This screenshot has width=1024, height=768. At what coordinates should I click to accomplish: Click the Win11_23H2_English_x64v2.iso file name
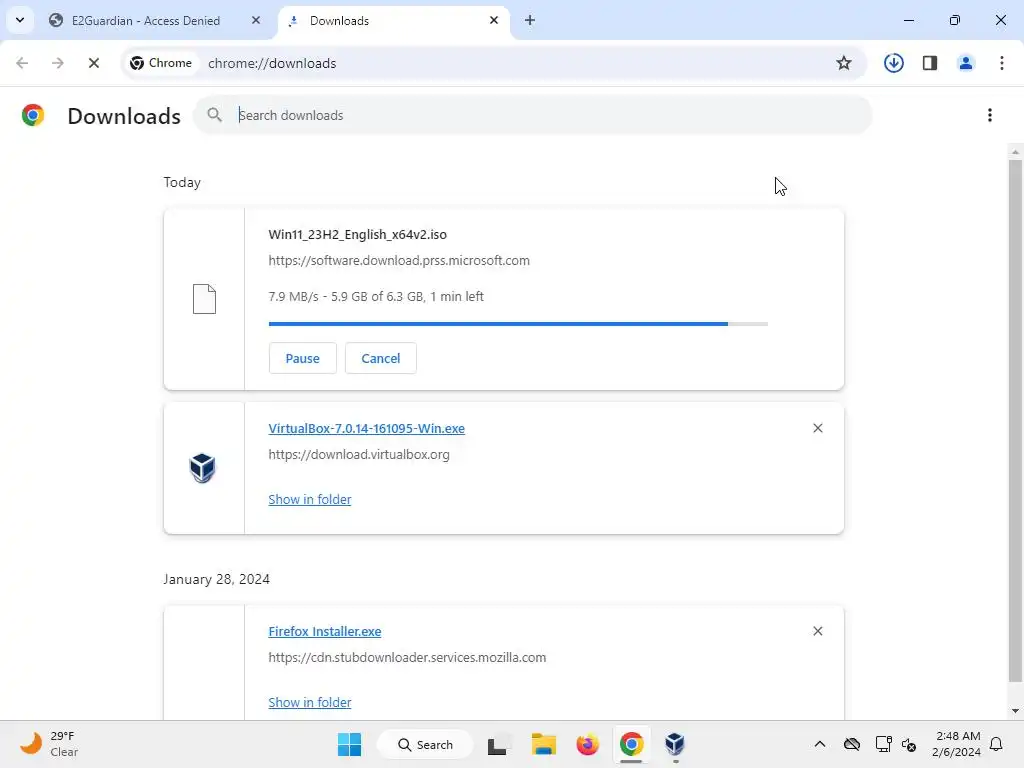tap(358, 234)
